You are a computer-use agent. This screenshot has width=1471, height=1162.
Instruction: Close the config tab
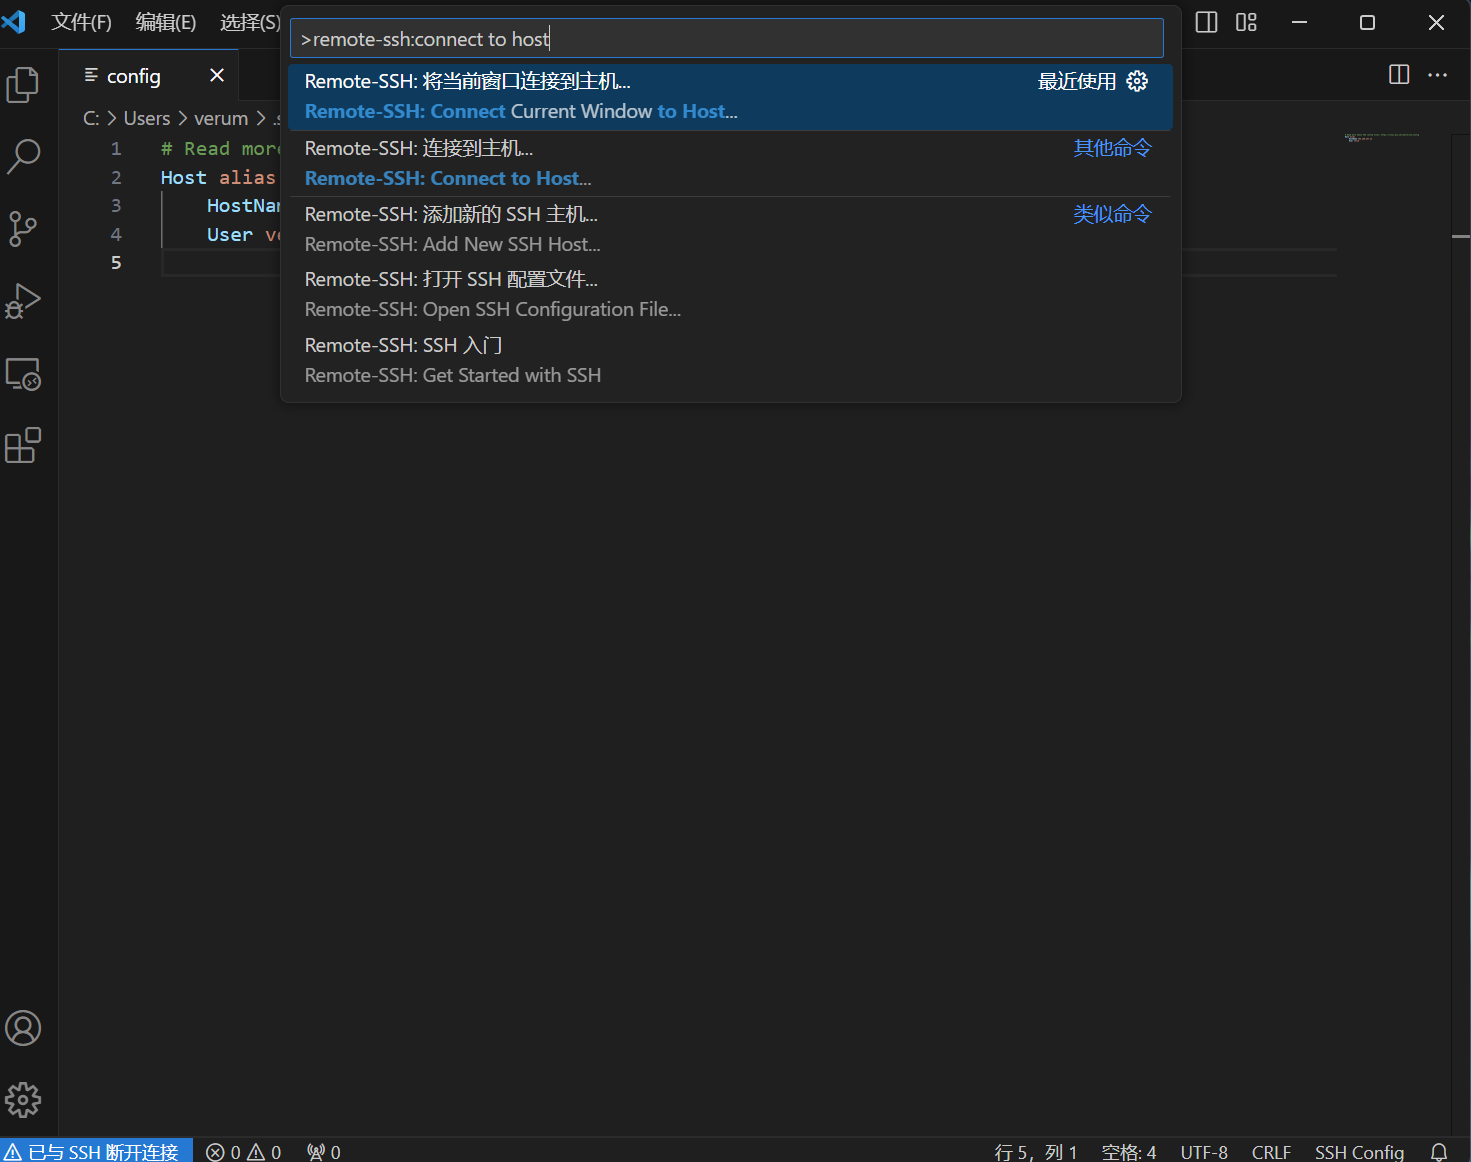click(x=217, y=75)
